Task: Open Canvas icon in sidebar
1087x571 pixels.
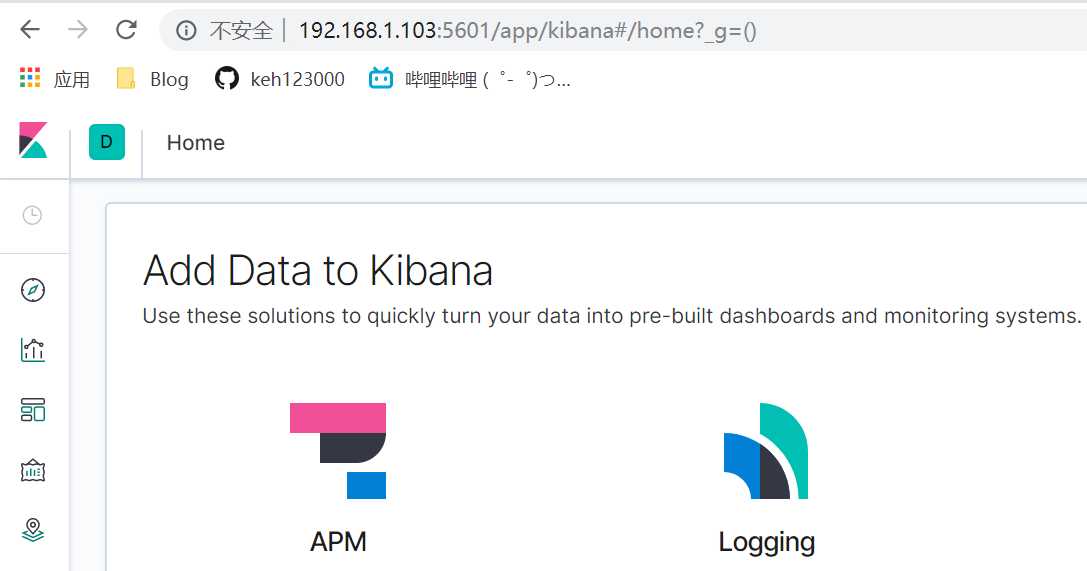Action: click(33, 470)
